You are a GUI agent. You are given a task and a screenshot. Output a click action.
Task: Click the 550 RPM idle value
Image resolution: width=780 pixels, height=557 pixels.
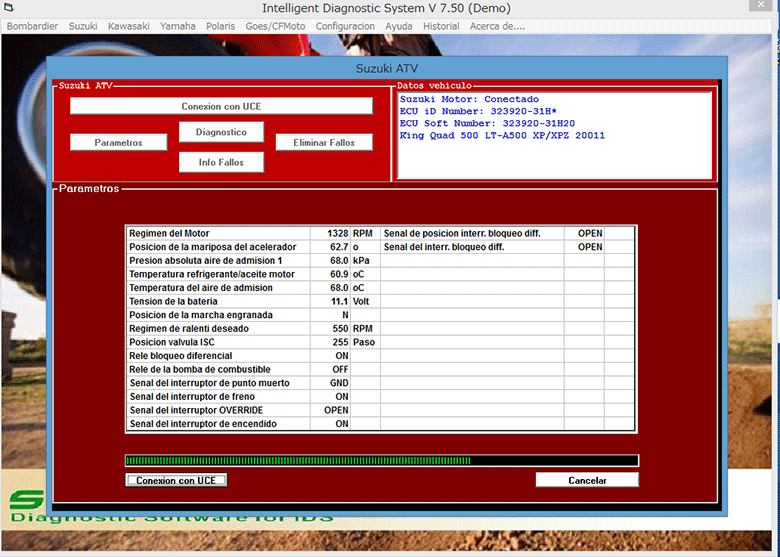[340, 328]
